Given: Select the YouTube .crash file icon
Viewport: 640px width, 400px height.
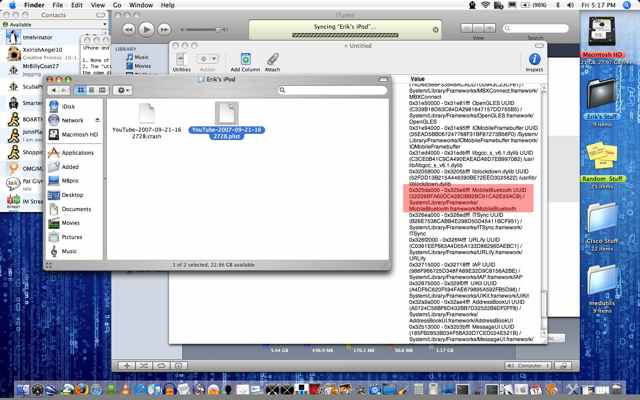Looking at the screenshot, I should pyautogui.click(x=146, y=113).
